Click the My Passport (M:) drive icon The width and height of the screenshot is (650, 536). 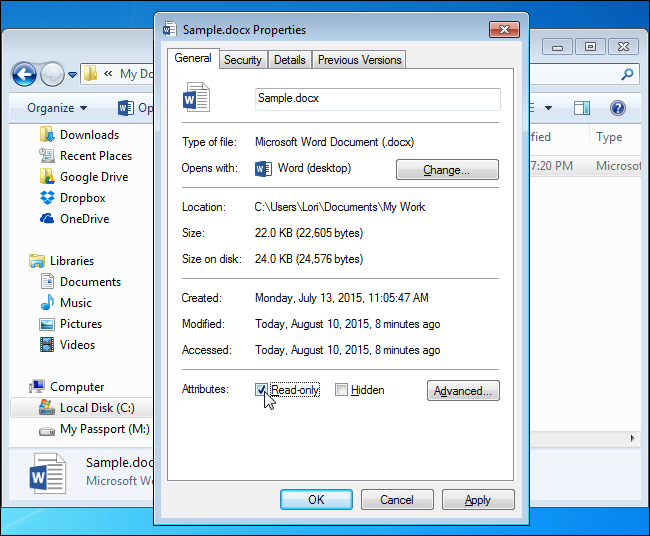pyautogui.click(x=47, y=432)
